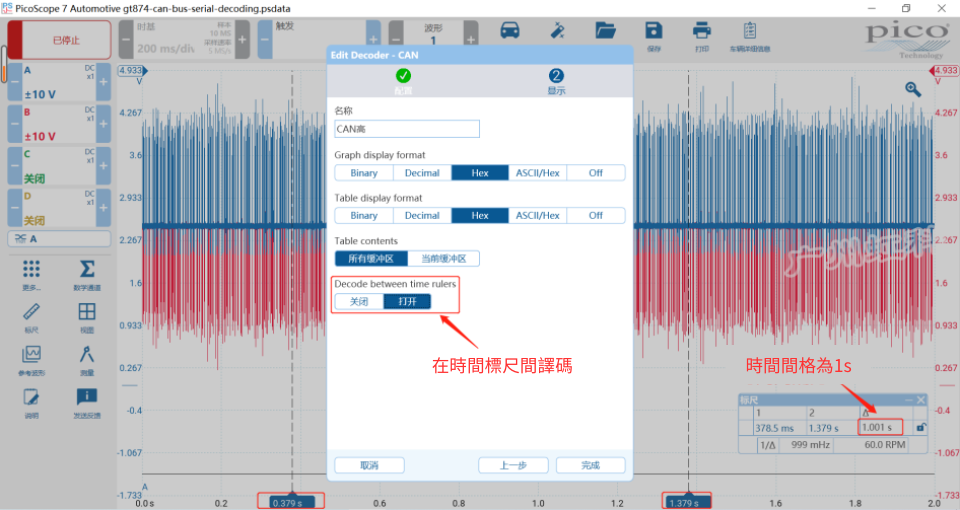Viewport: 960px width, 510px height.
Task: Decrease channel B range with minus
Action: (15, 124)
